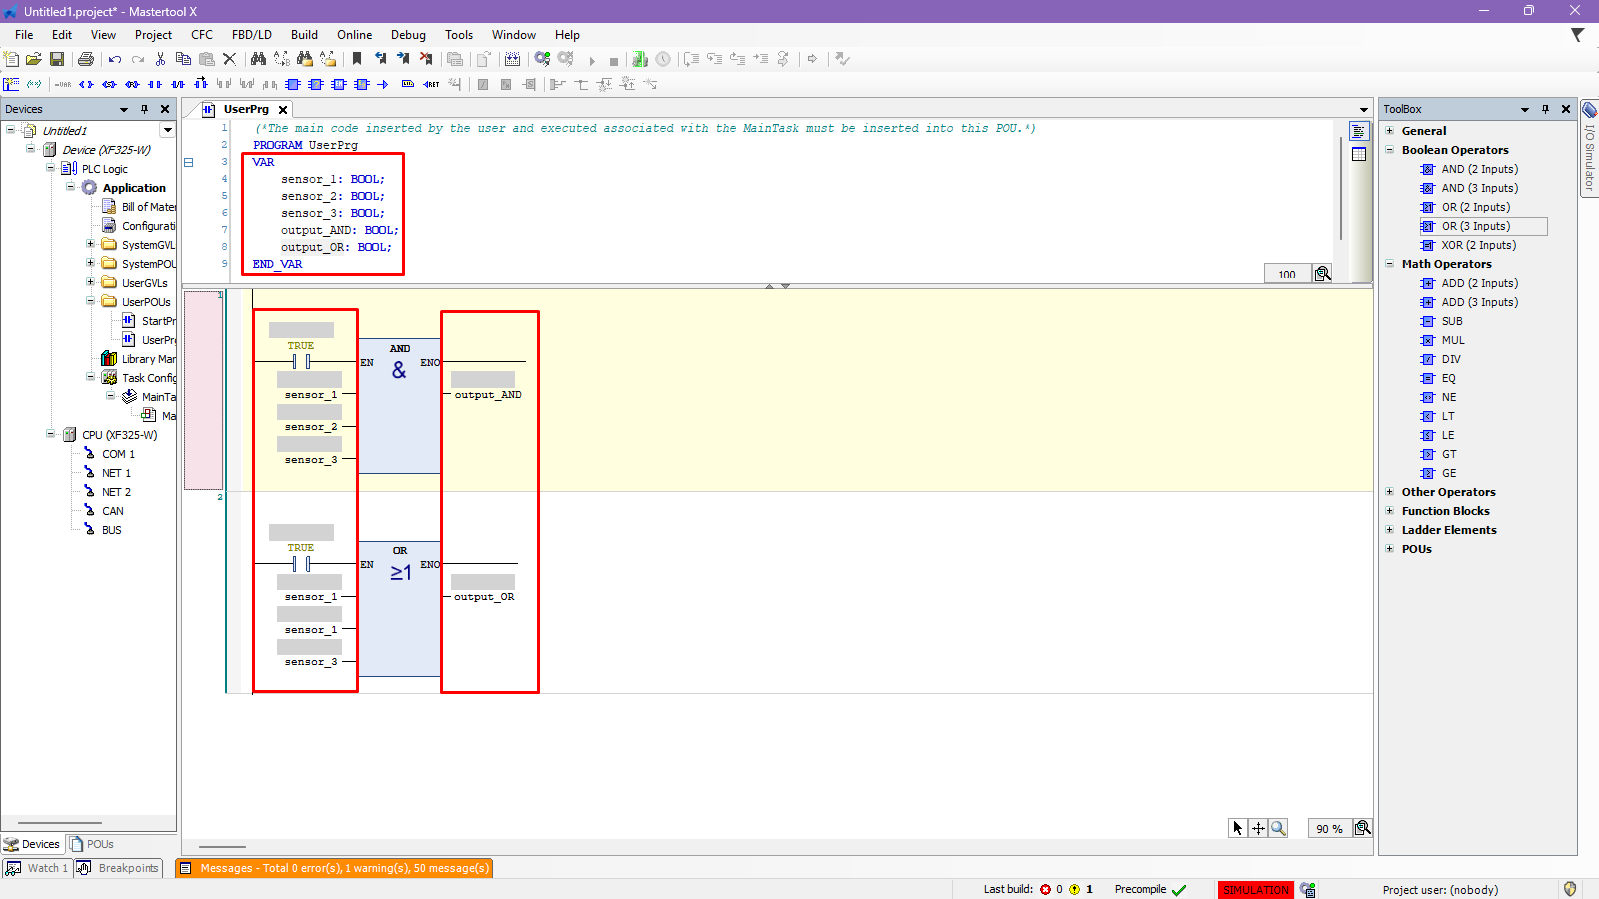The image size is (1599, 899).
Task: Click the Toggle Bookmark icon
Action: point(357,59)
